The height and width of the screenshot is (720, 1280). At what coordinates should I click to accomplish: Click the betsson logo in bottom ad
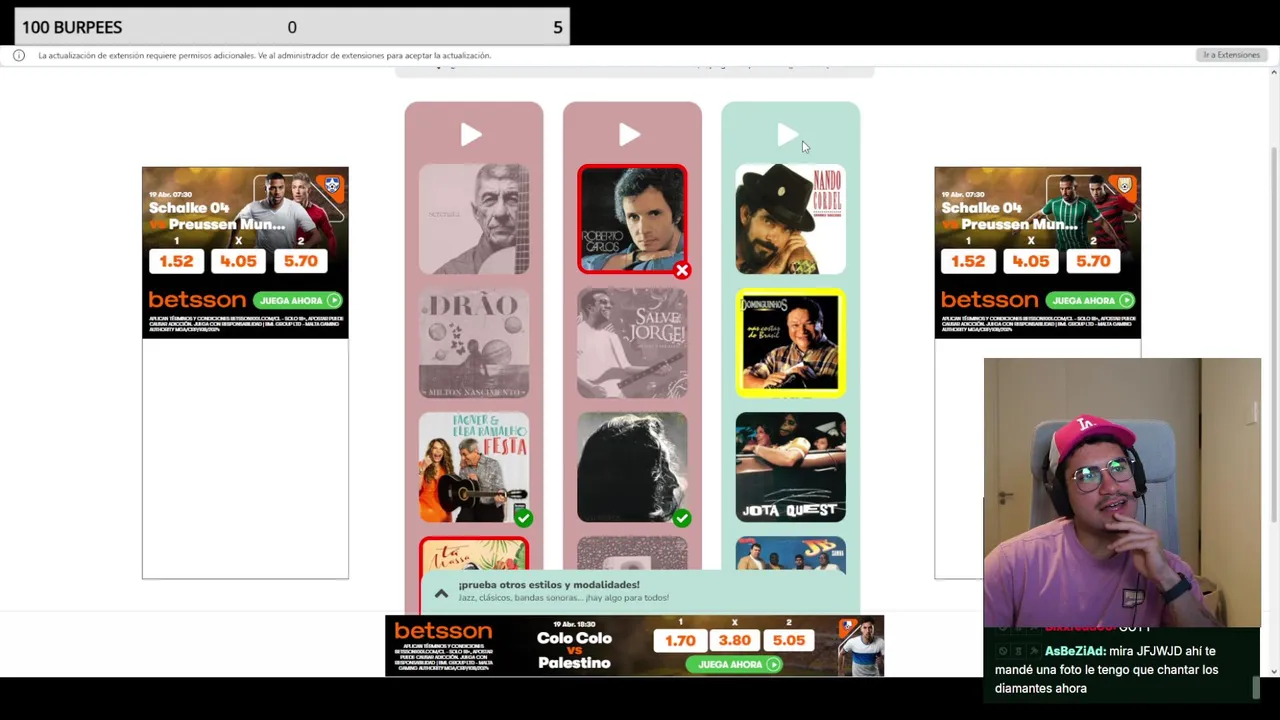[x=443, y=632]
